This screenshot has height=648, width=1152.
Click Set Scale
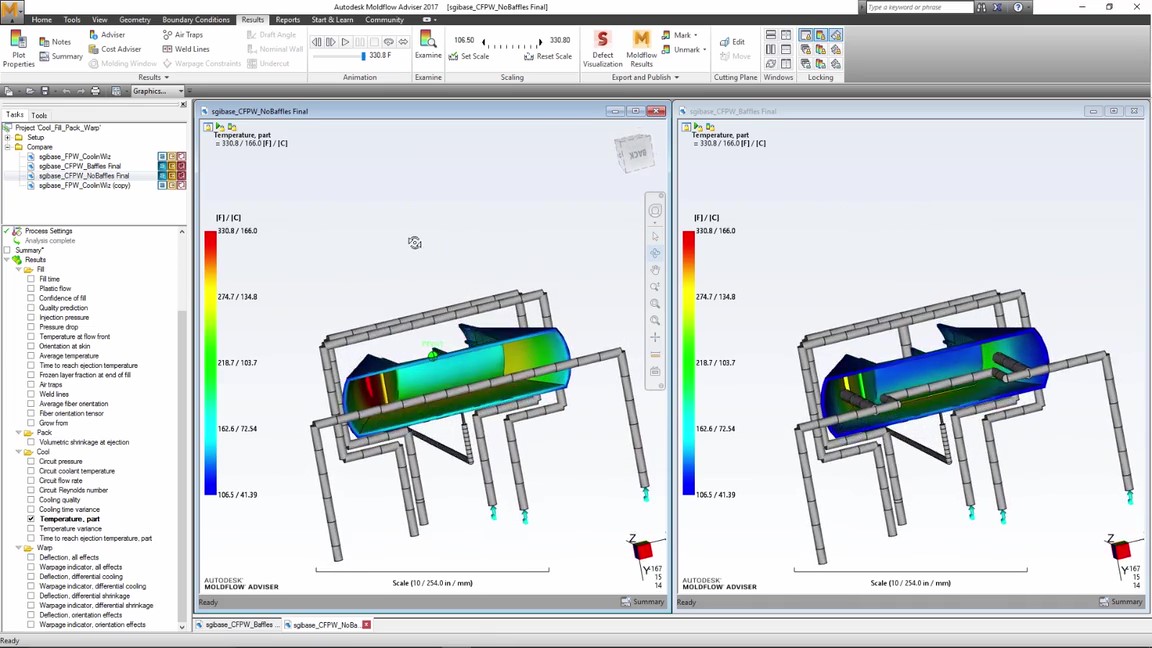click(469, 57)
